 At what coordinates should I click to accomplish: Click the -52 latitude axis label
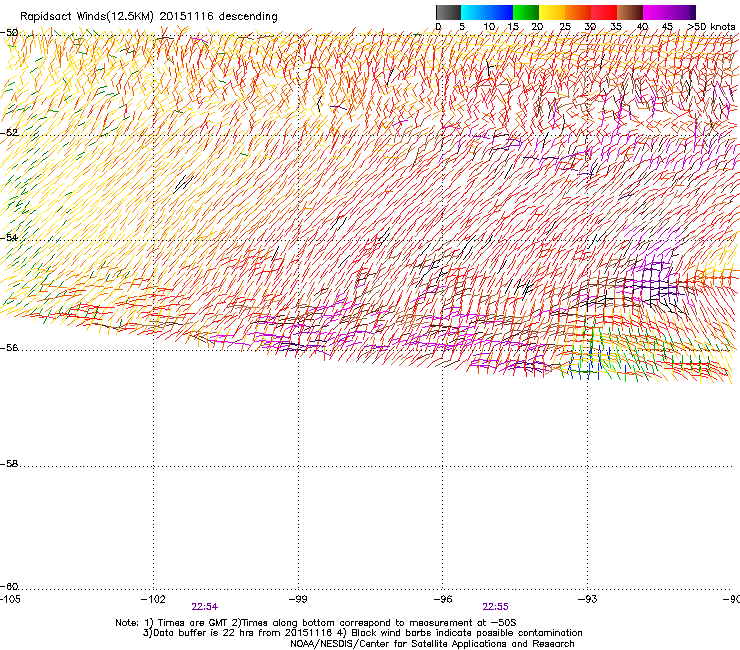(9, 133)
